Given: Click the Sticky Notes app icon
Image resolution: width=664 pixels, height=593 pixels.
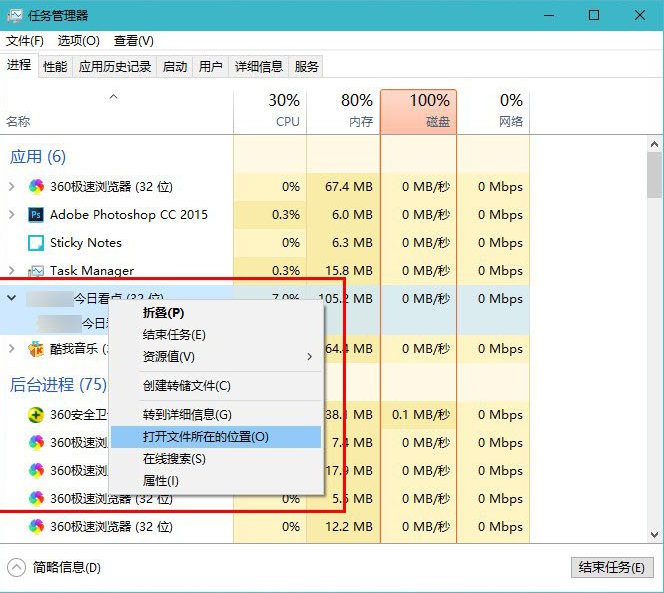Looking at the screenshot, I should coord(36,243).
